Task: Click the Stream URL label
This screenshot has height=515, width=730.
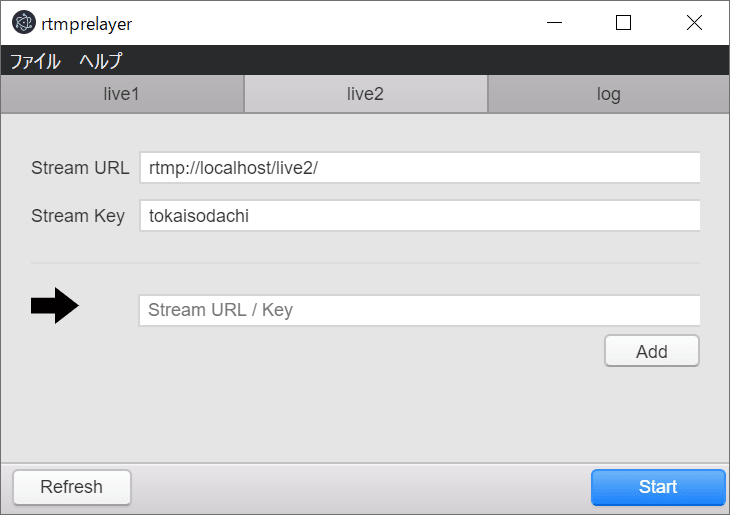Action: click(80, 168)
